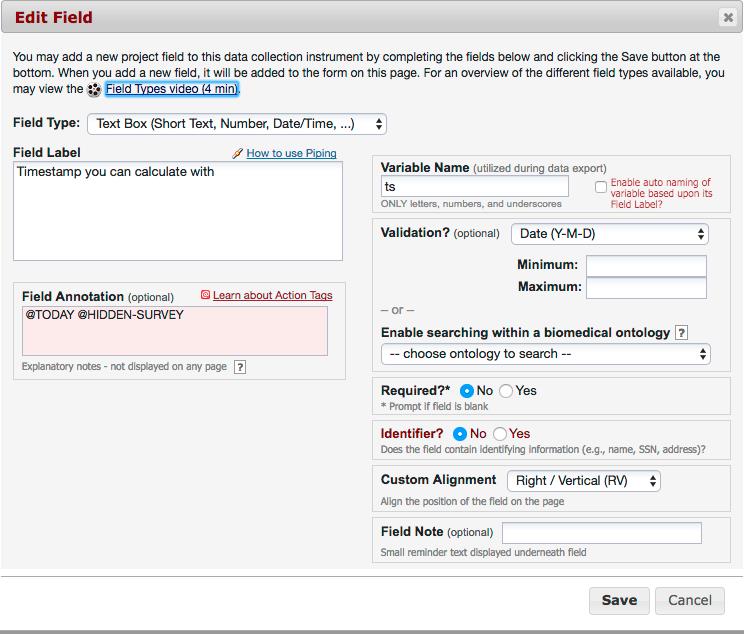This screenshot has width=744, height=634.
Task: Open Learn about Action Tags link
Action: (x=272, y=295)
